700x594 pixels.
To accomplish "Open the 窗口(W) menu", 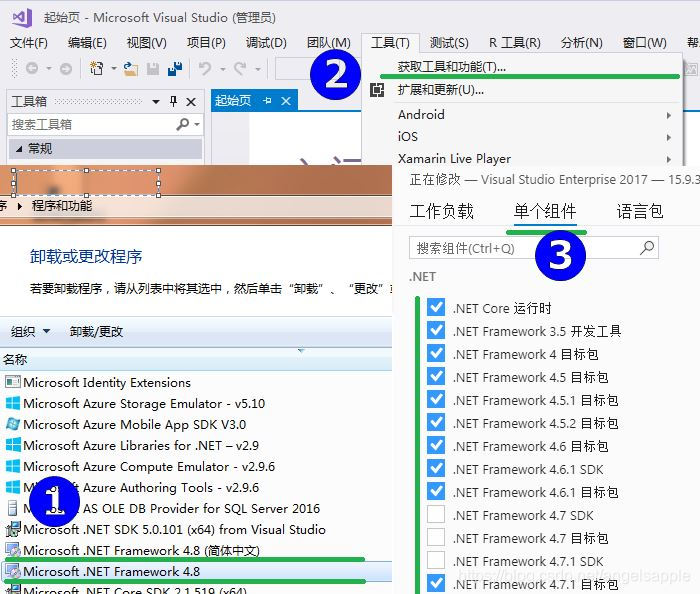I will point(644,43).
